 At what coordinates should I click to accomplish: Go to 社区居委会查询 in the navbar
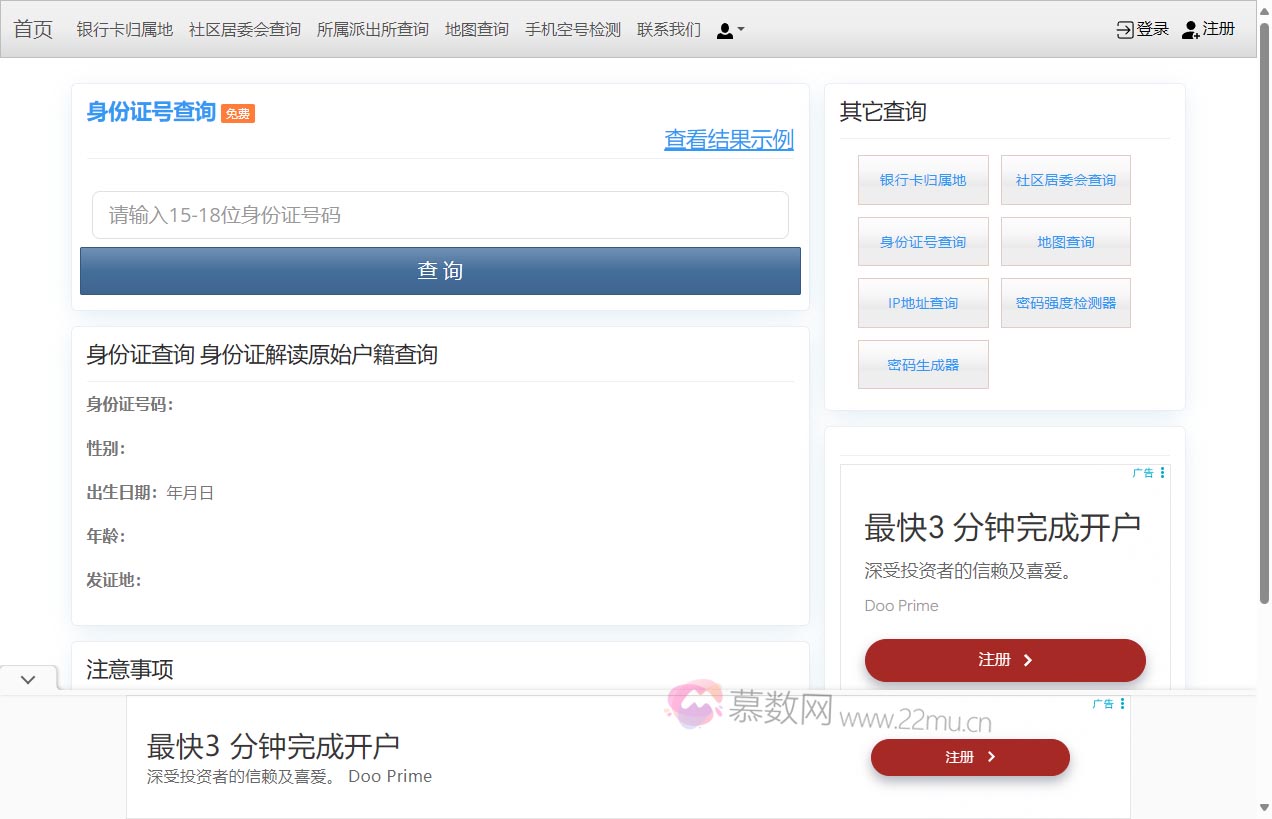coord(244,30)
